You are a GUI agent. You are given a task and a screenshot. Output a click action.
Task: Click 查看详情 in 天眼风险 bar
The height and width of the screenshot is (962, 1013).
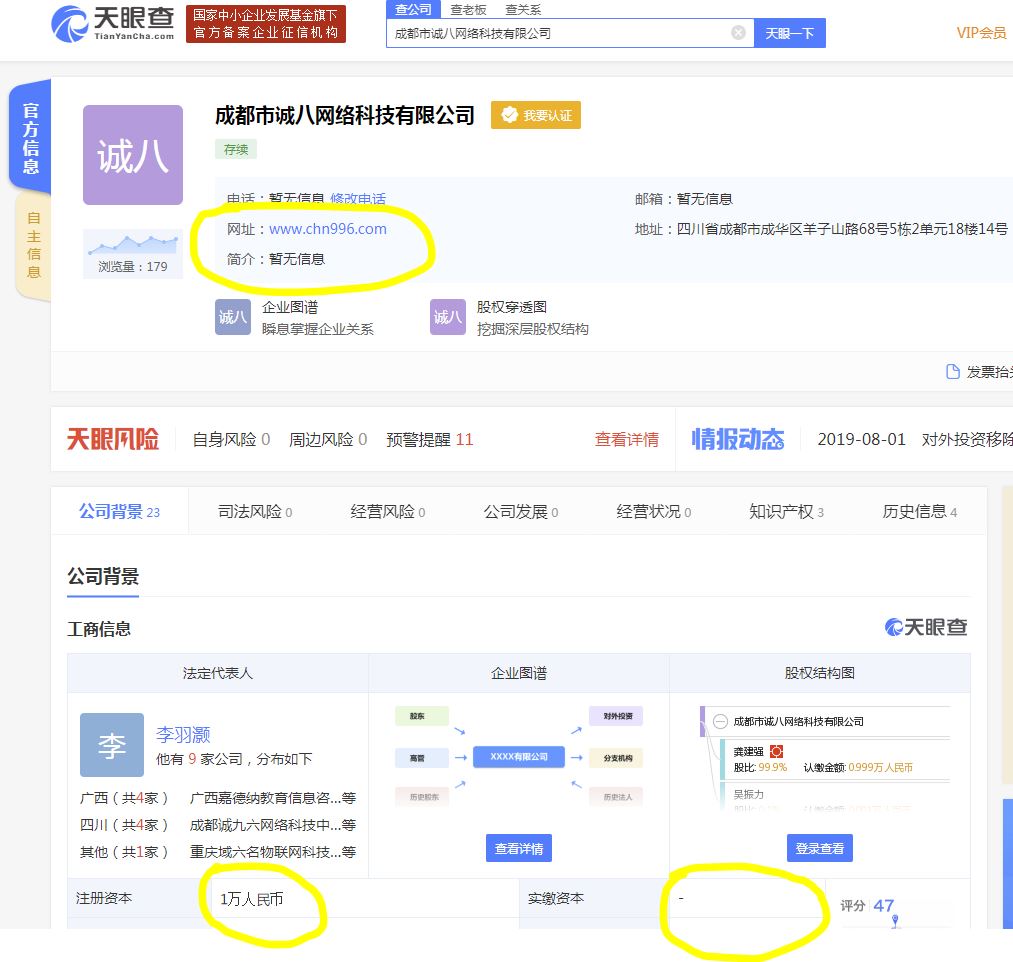[x=627, y=439]
